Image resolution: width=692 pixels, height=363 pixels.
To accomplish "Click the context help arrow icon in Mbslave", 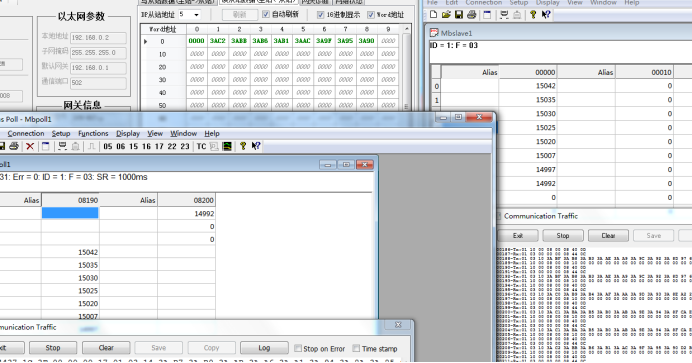I will pos(546,15).
